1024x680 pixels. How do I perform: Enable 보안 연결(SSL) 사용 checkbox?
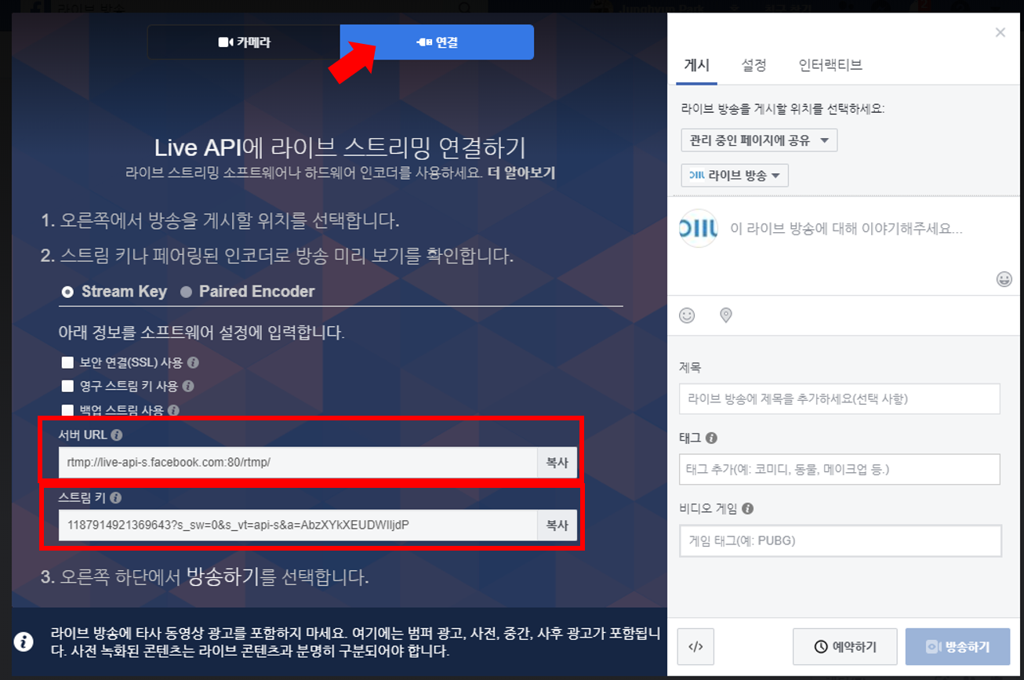[68, 363]
